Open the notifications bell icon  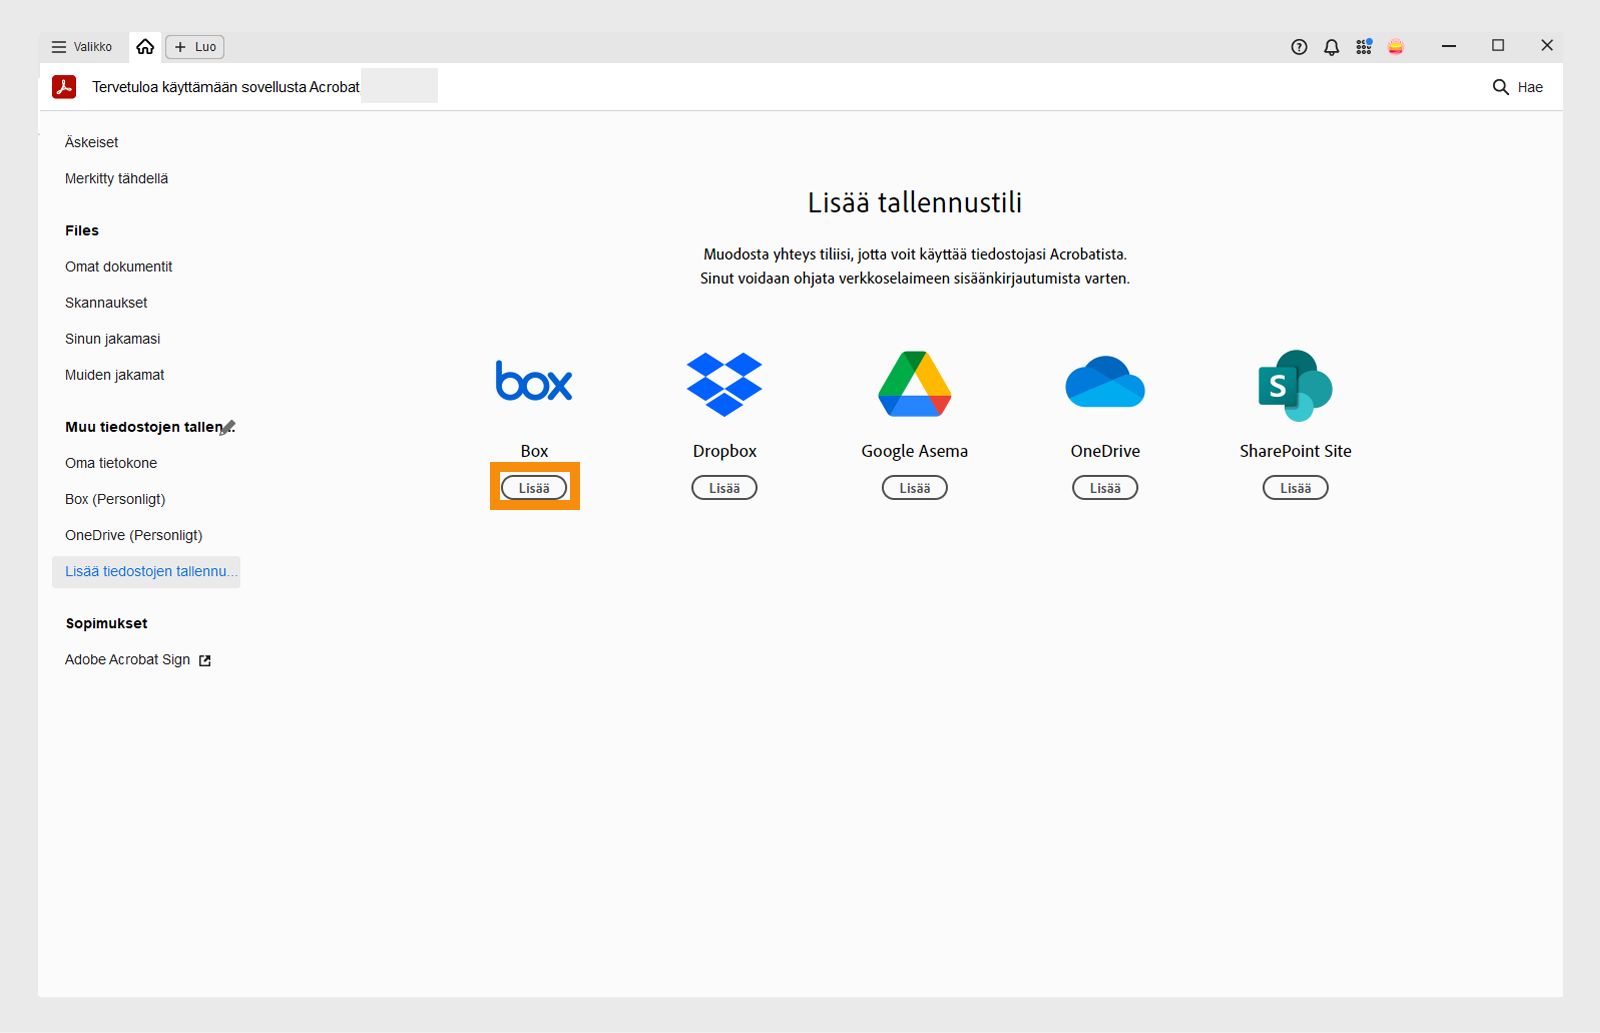click(x=1331, y=47)
